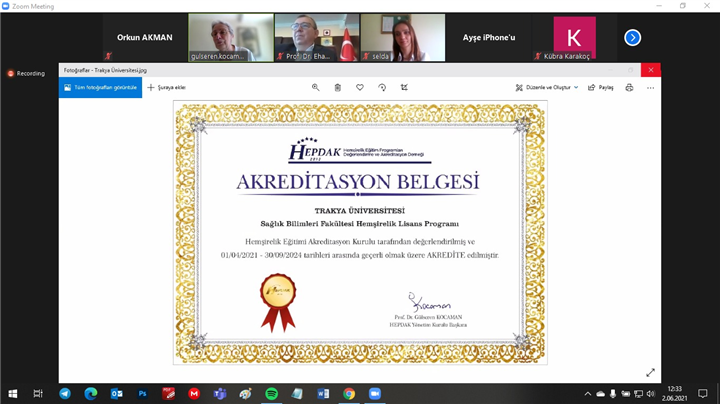Click the network icon in system tray

point(638,393)
